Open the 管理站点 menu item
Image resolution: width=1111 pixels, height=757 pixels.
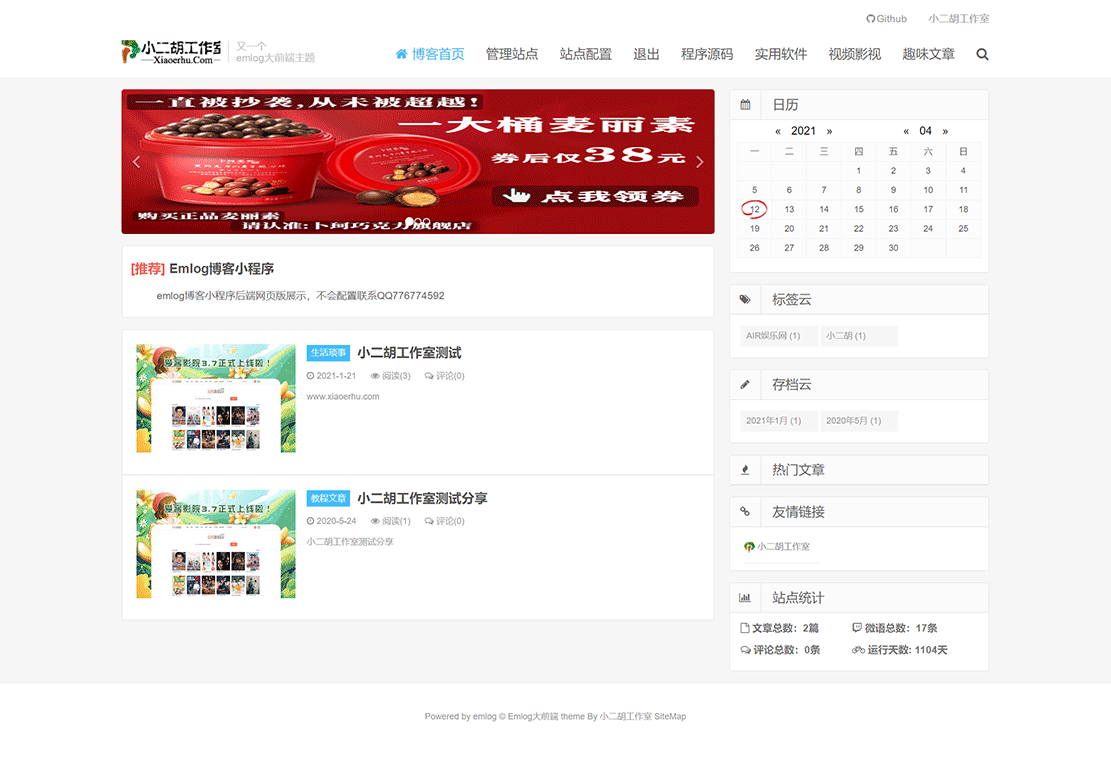[x=511, y=55]
